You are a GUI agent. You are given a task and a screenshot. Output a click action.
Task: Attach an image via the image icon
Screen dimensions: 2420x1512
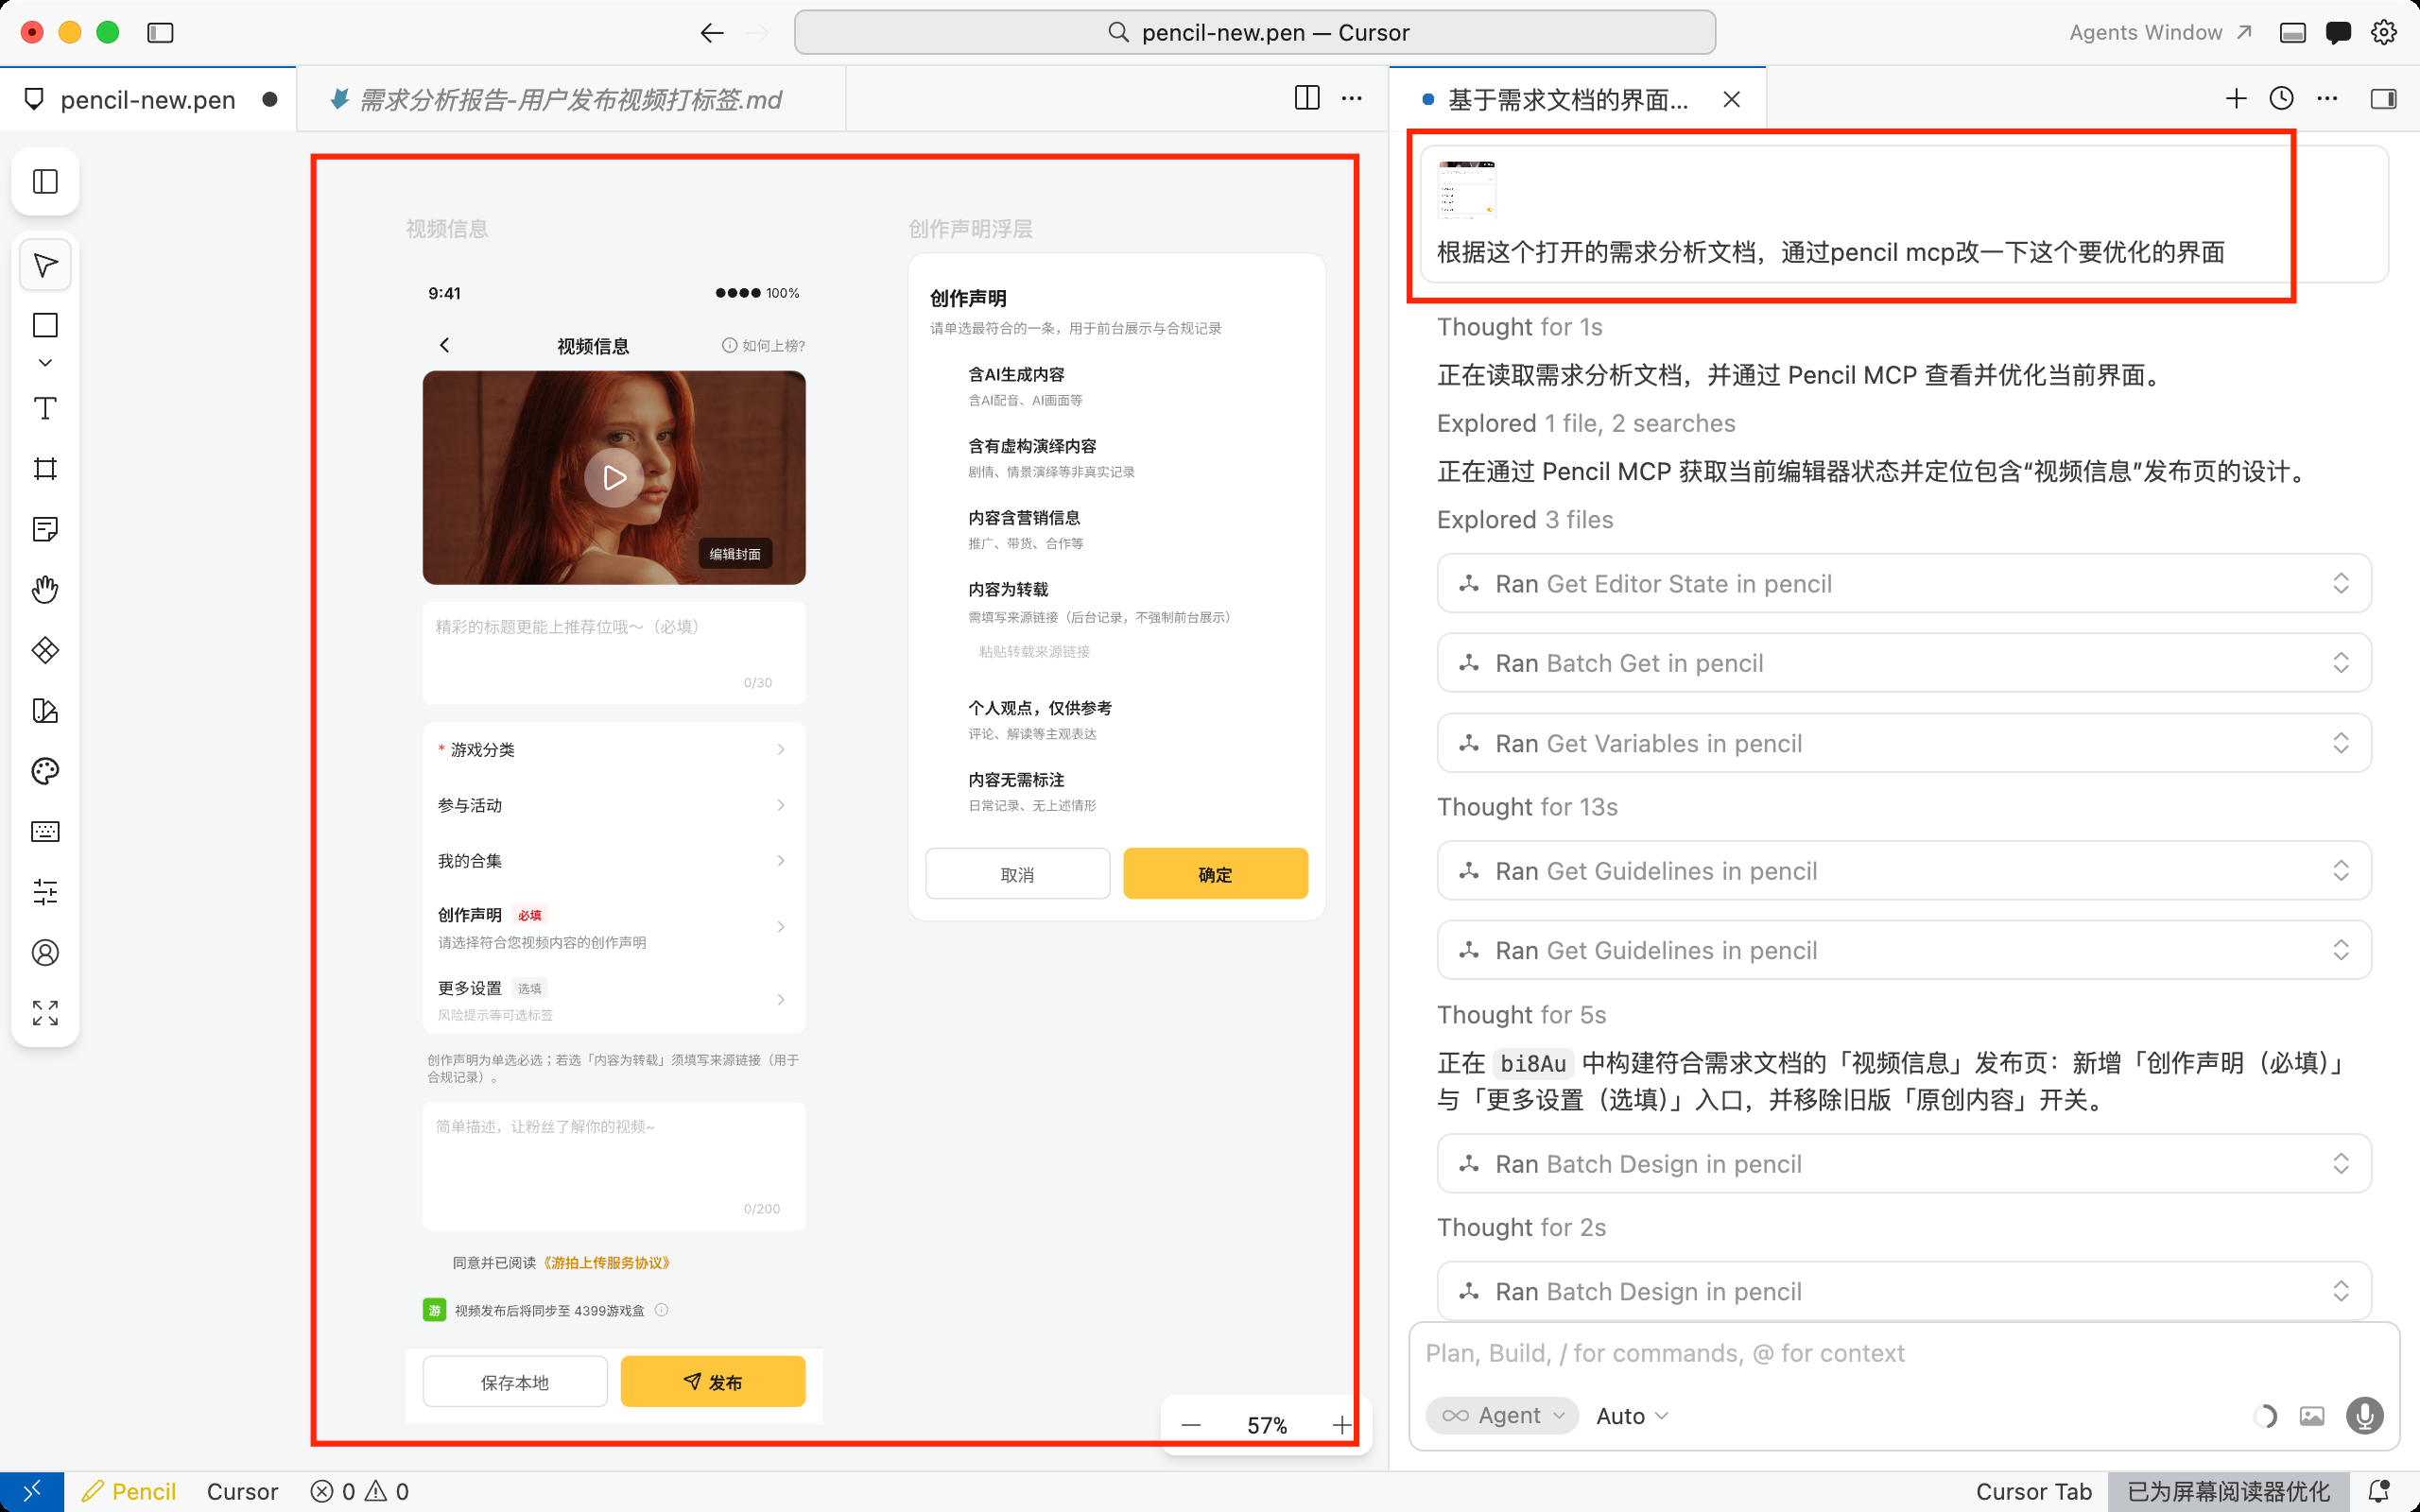pos(2312,1415)
